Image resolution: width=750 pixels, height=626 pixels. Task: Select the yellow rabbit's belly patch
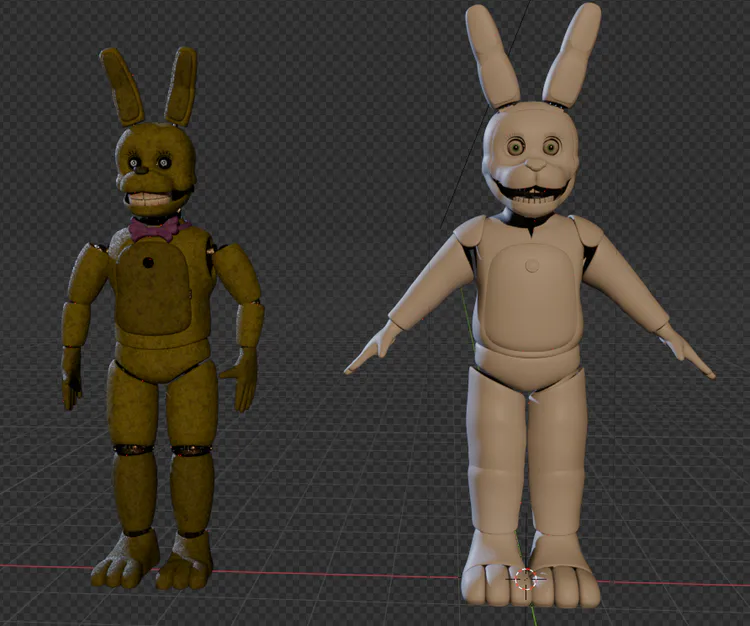coord(154,287)
